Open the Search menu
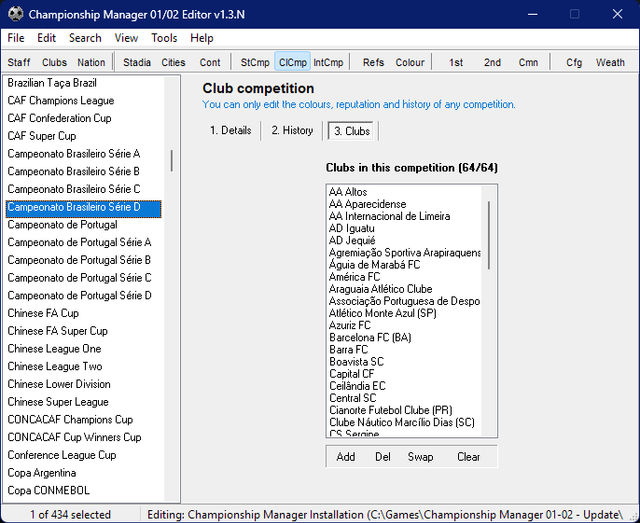The image size is (640, 523). 85,38
